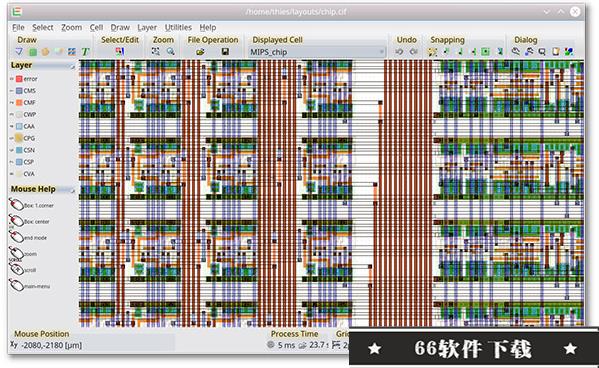Screen dimensions: 599x368
Task: Click the Layer panel float button
Action: tap(72, 66)
